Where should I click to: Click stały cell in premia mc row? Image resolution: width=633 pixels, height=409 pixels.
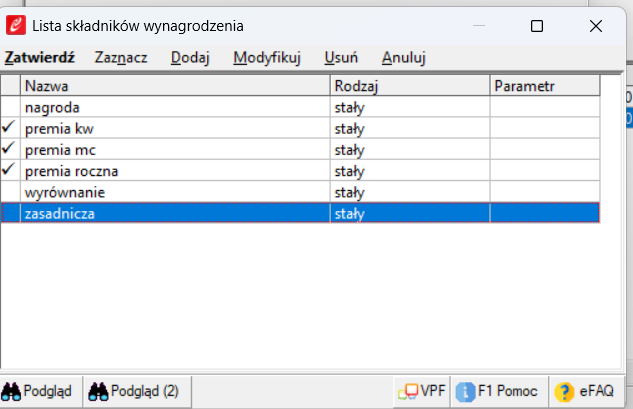(x=410, y=149)
